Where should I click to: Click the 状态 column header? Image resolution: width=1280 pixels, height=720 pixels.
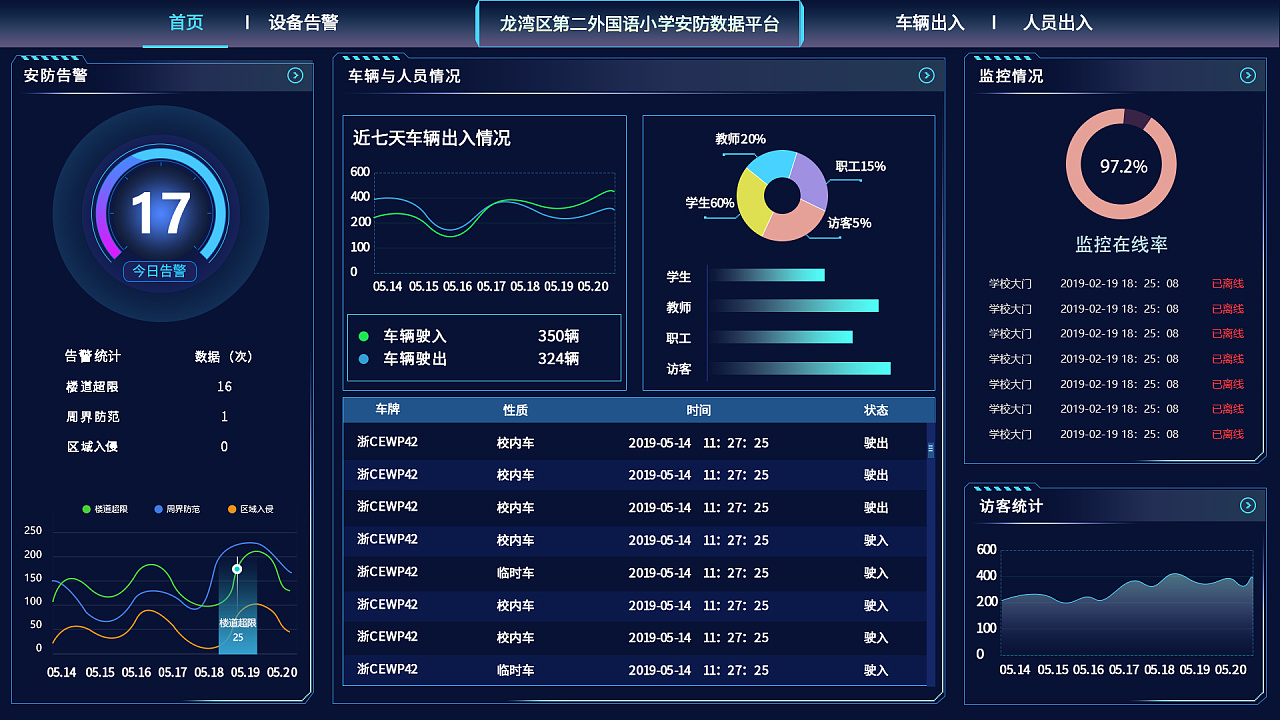(x=876, y=410)
